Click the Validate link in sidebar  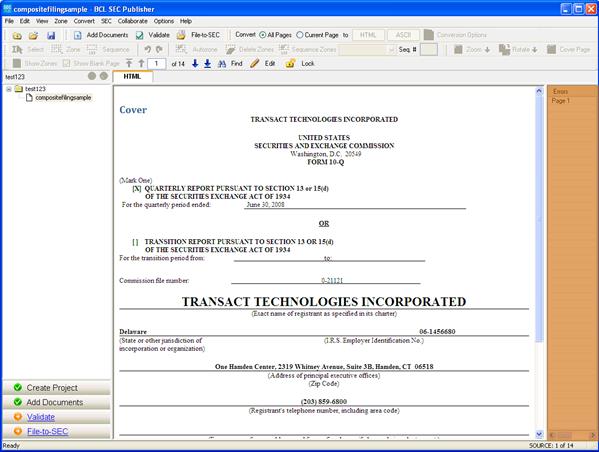click(40, 417)
